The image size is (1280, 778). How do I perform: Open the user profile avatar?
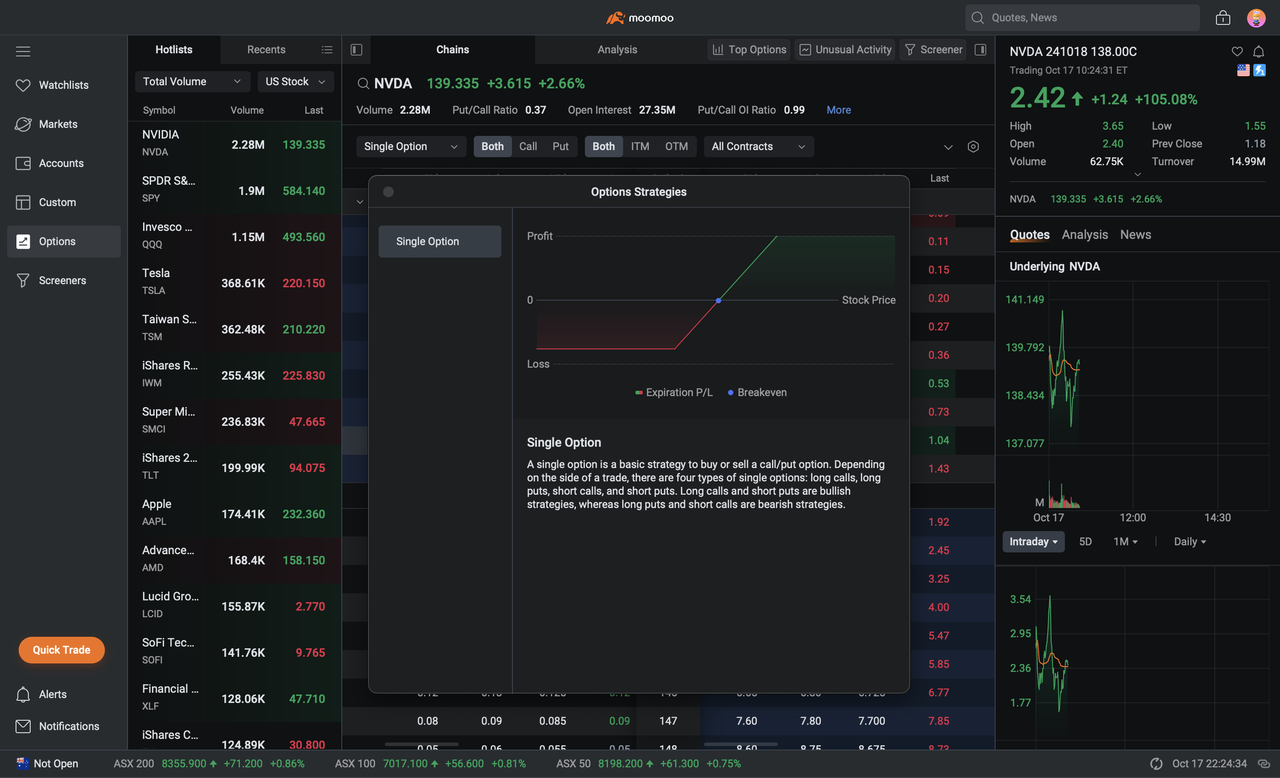pos(1256,18)
